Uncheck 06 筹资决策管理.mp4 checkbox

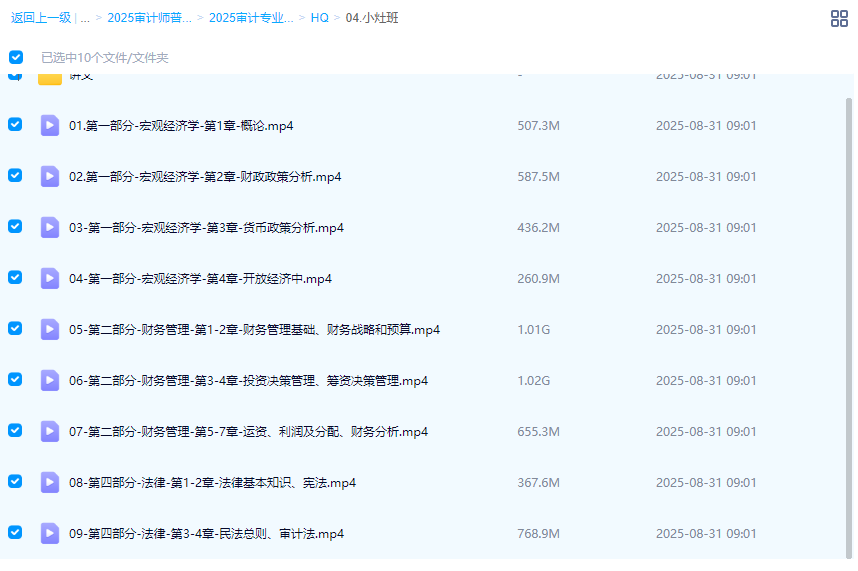[x=15, y=379]
